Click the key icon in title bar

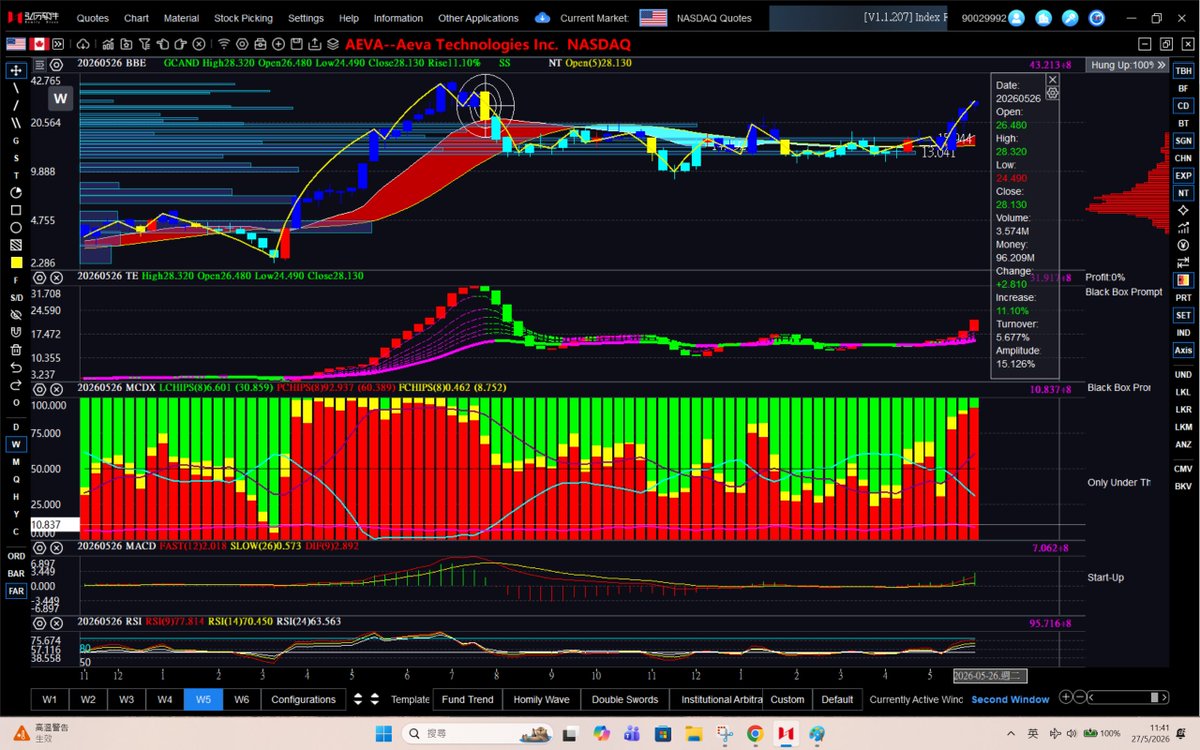[1071, 18]
